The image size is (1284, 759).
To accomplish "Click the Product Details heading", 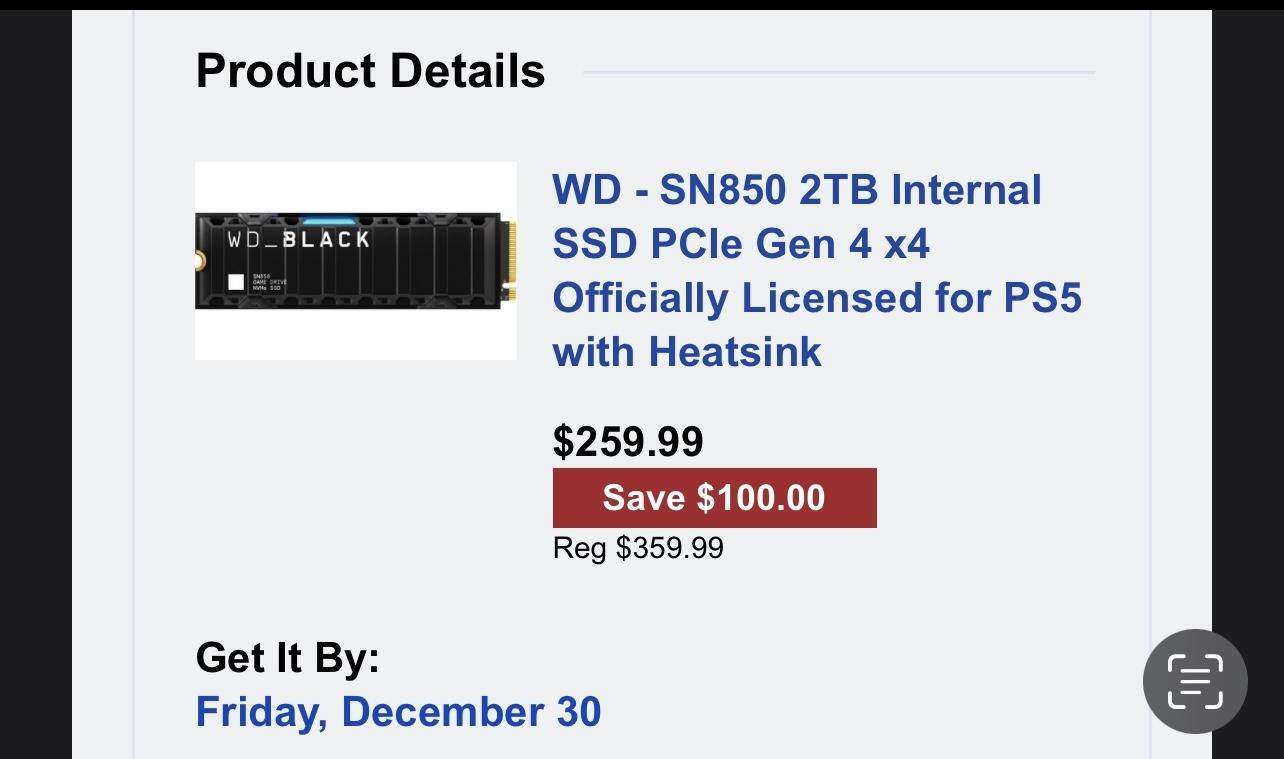I will click(x=370, y=71).
